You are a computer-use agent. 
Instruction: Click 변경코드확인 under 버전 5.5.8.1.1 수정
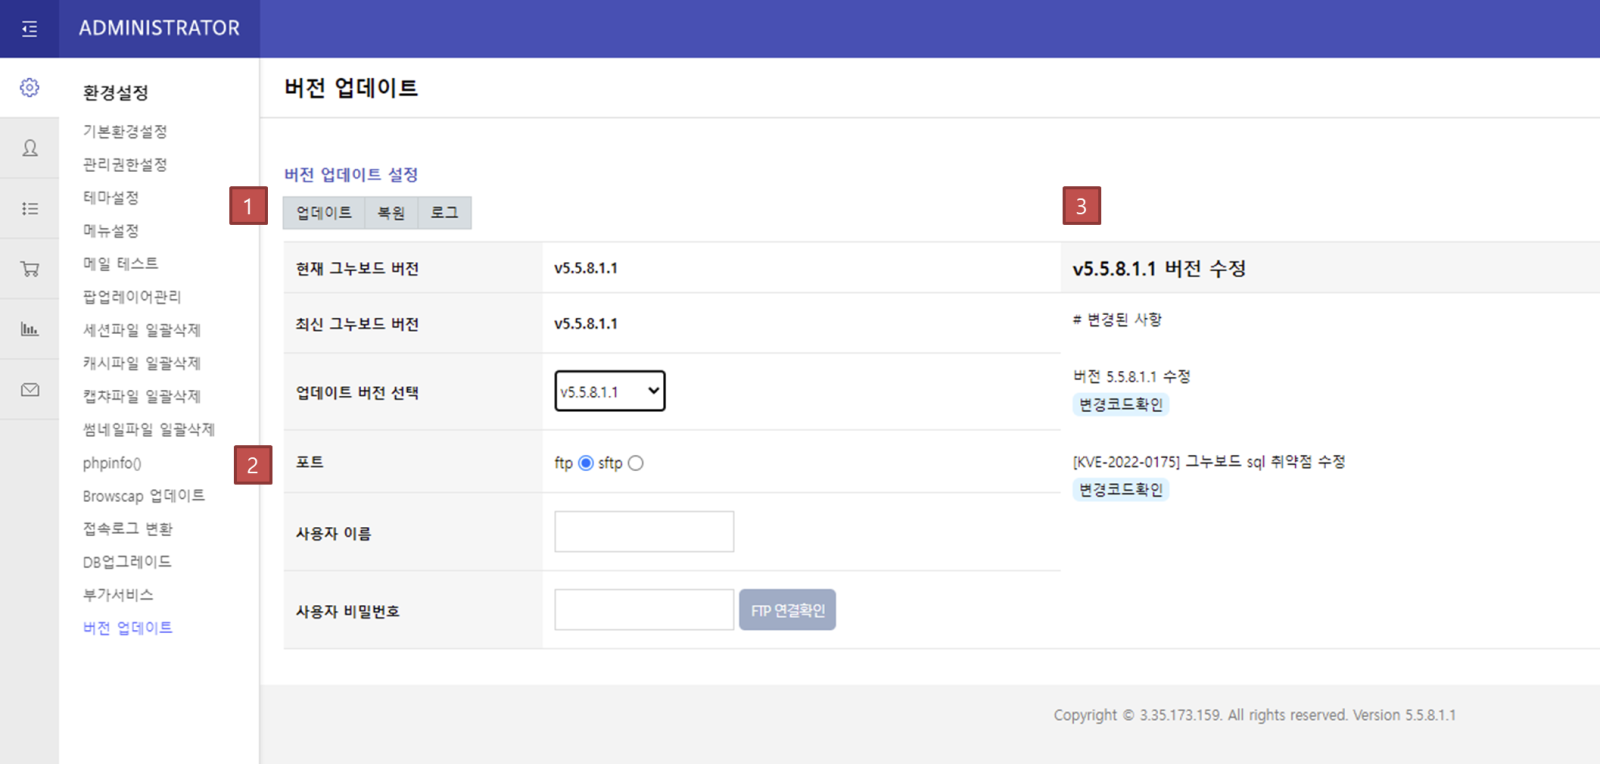point(1120,405)
